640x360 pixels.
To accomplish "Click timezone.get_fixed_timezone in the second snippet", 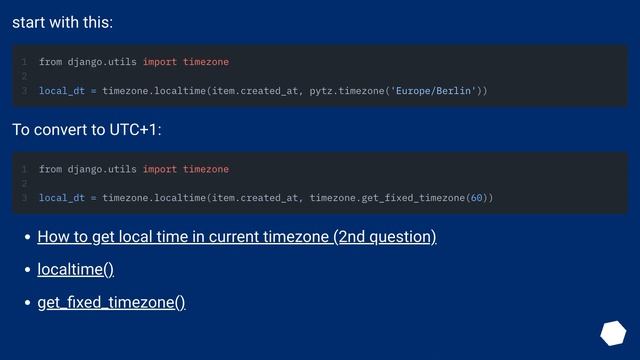I will 387,198.
